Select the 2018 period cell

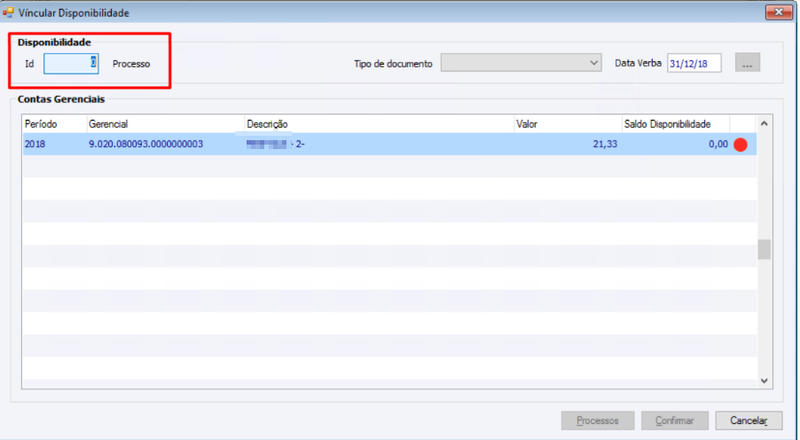click(55, 144)
